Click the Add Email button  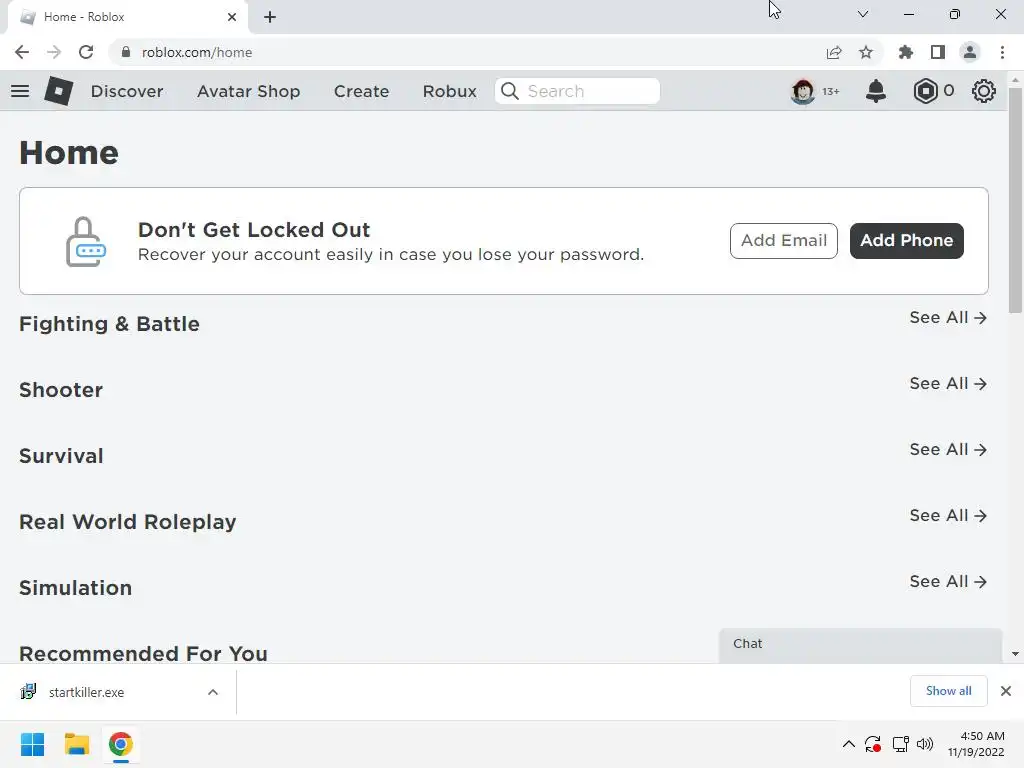(x=784, y=240)
